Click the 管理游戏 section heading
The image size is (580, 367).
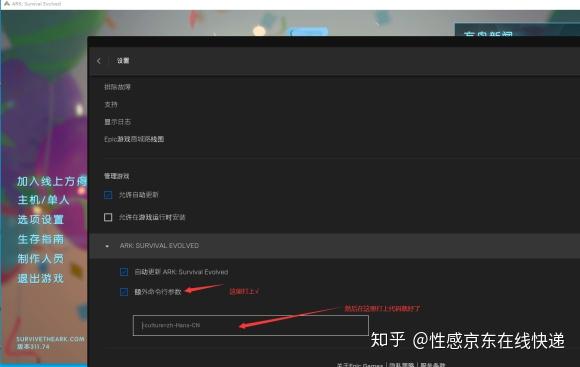pyautogui.click(x=117, y=176)
